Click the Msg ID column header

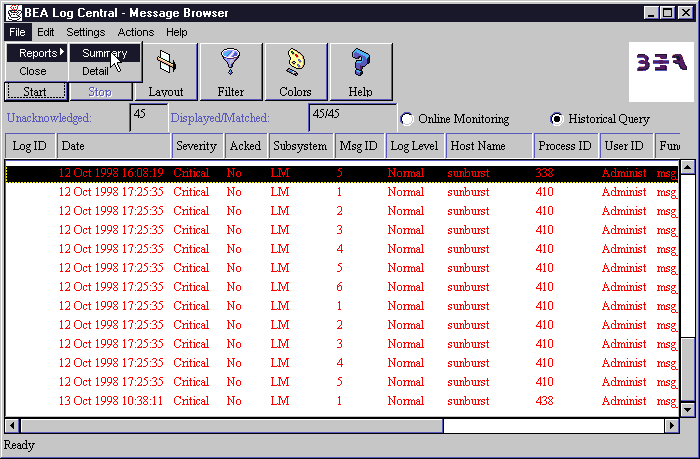click(x=359, y=146)
